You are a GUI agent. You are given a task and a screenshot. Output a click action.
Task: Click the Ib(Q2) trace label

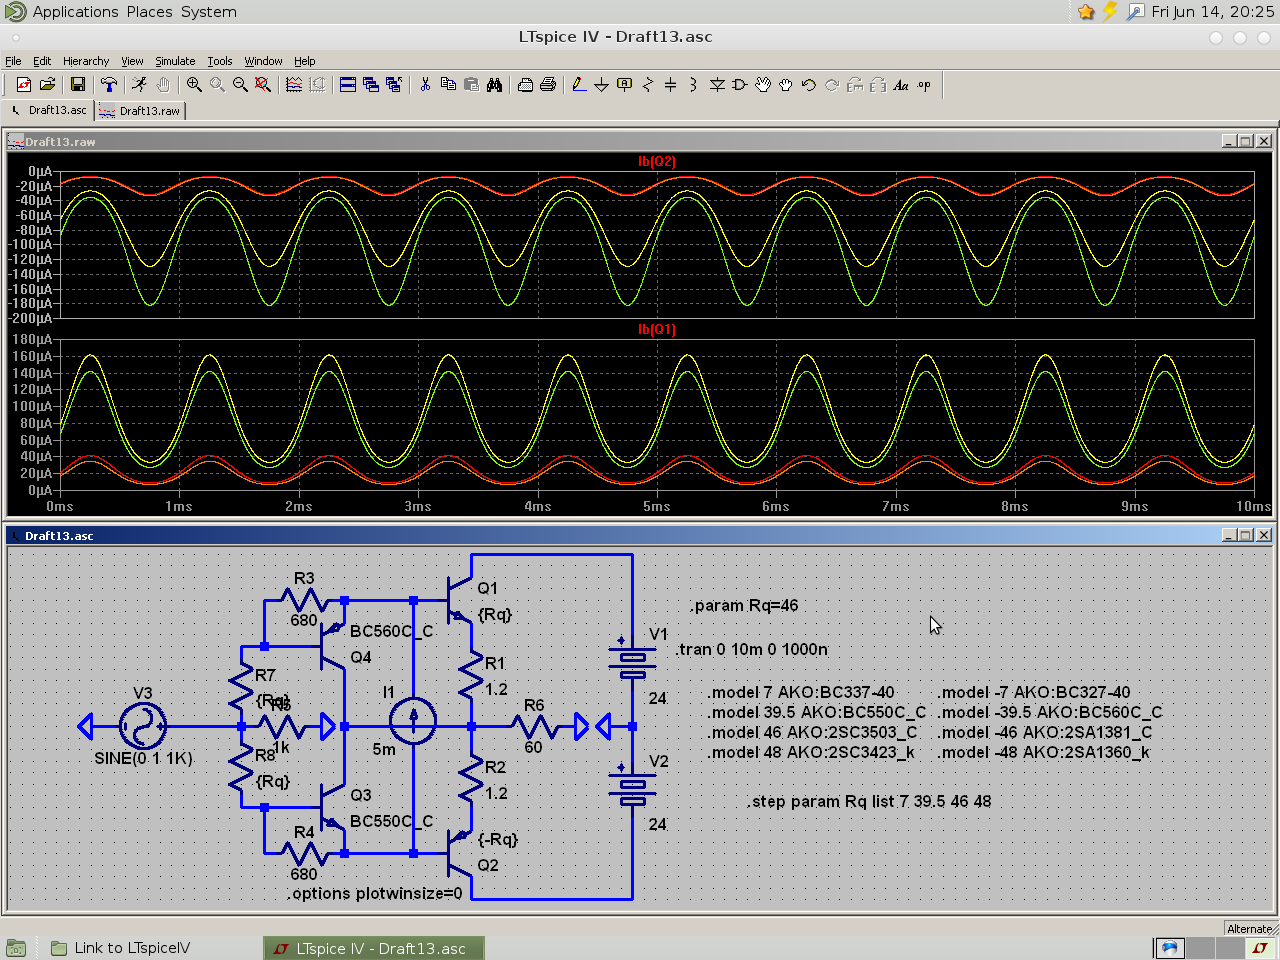(657, 161)
